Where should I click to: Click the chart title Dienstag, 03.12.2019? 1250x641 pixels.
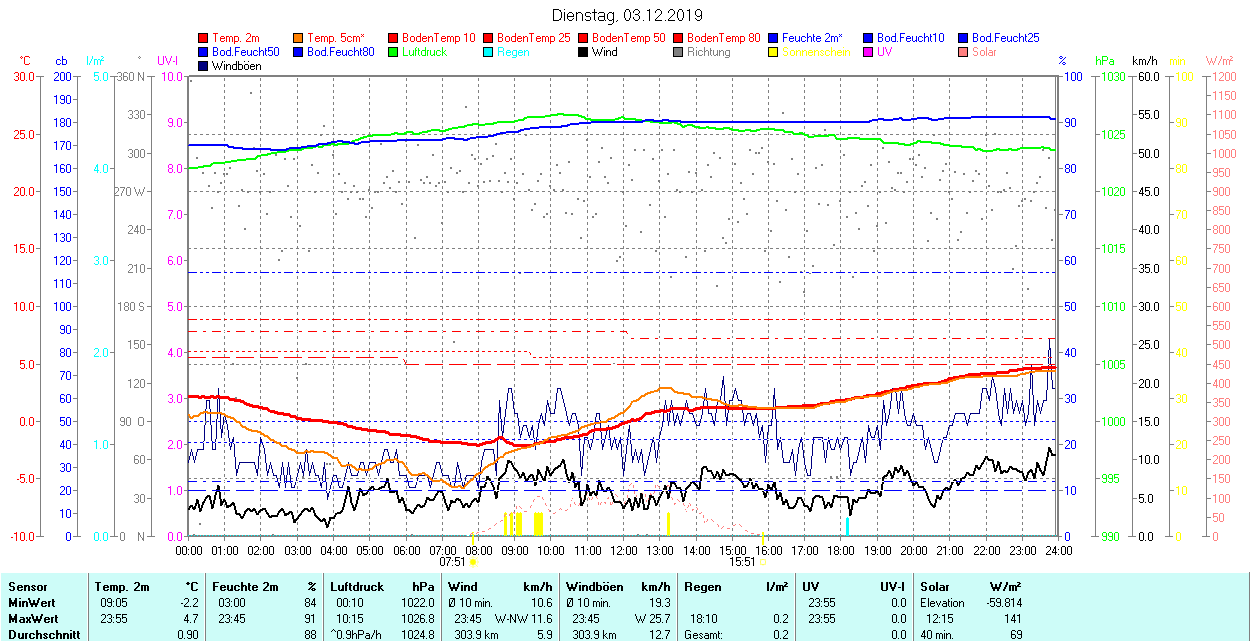627,15
